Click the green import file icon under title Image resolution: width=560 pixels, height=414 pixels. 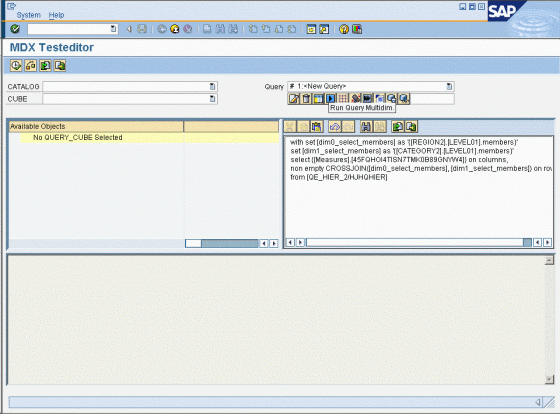pyautogui.click(x=45, y=65)
